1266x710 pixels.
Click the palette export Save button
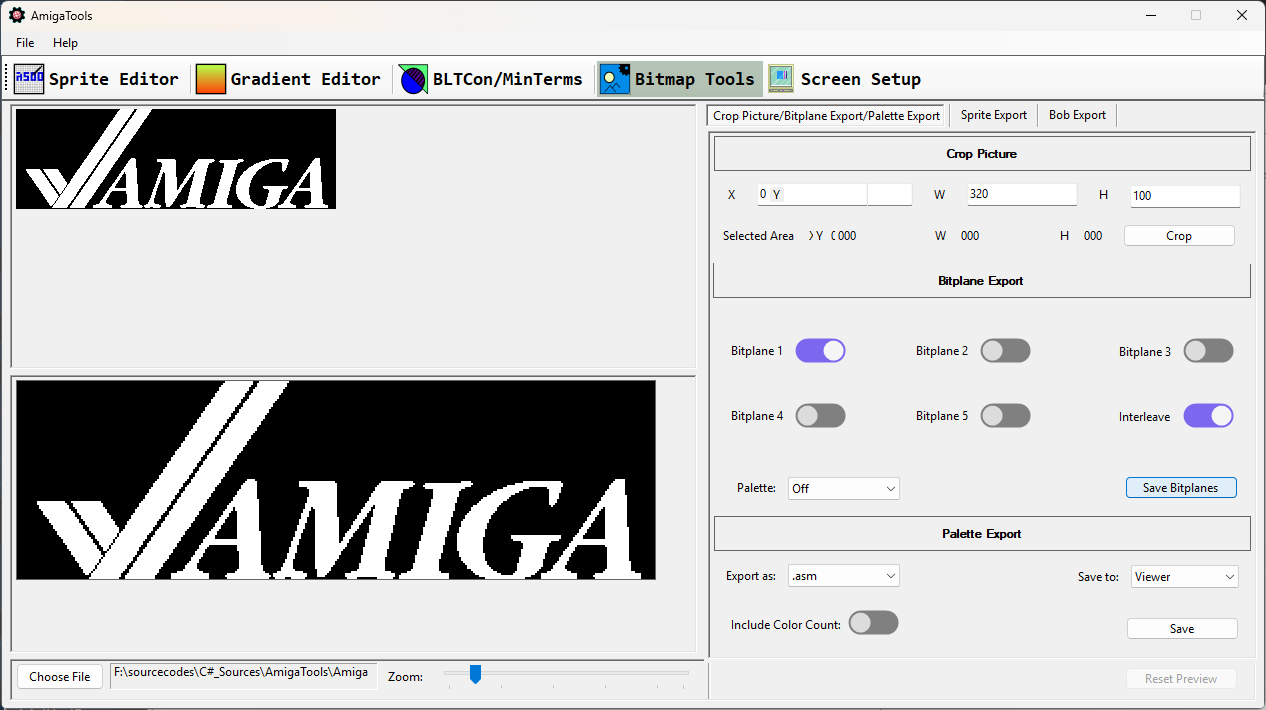1182,629
